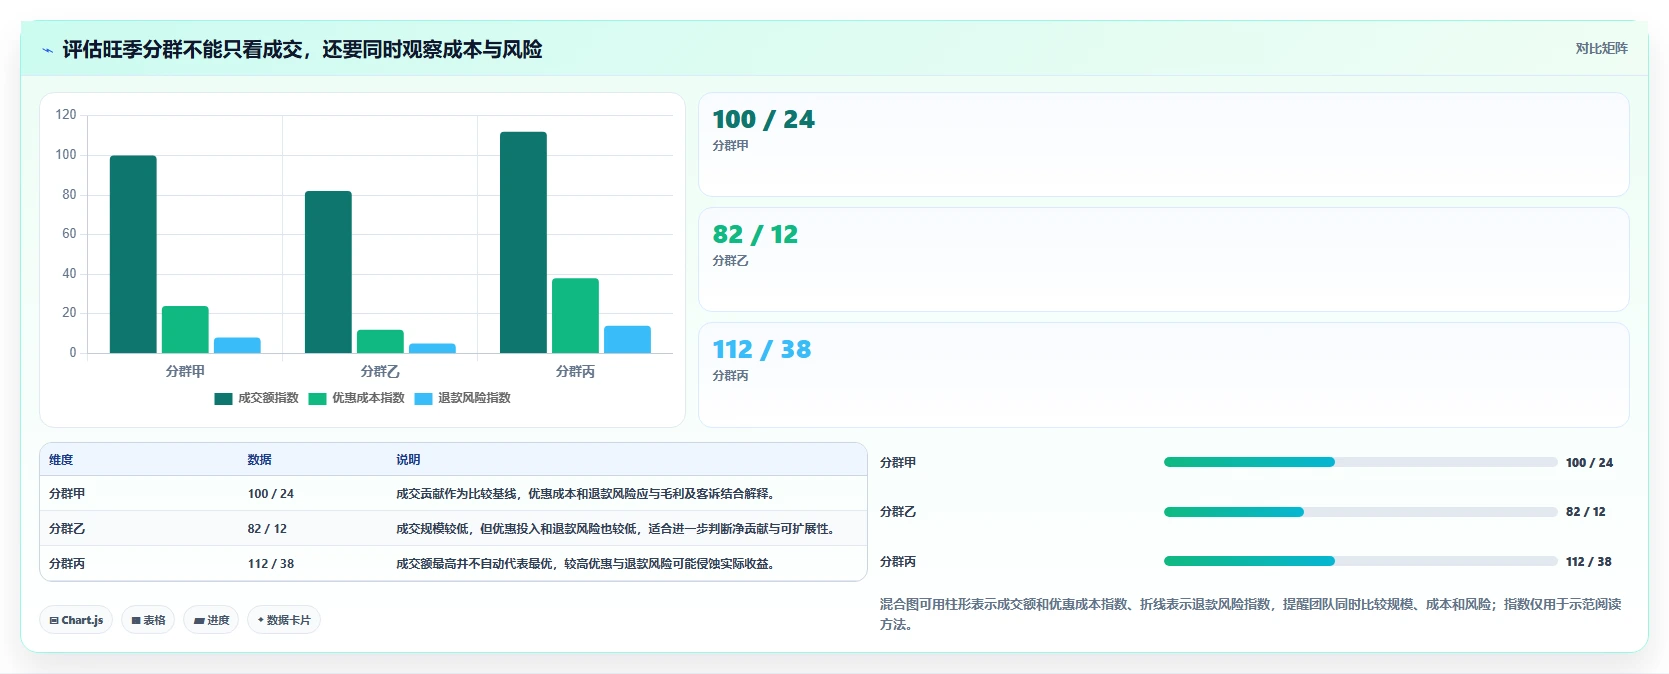Click the 分群丙 progress row label
This screenshot has height=674, width=1669.
[x=898, y=562]
